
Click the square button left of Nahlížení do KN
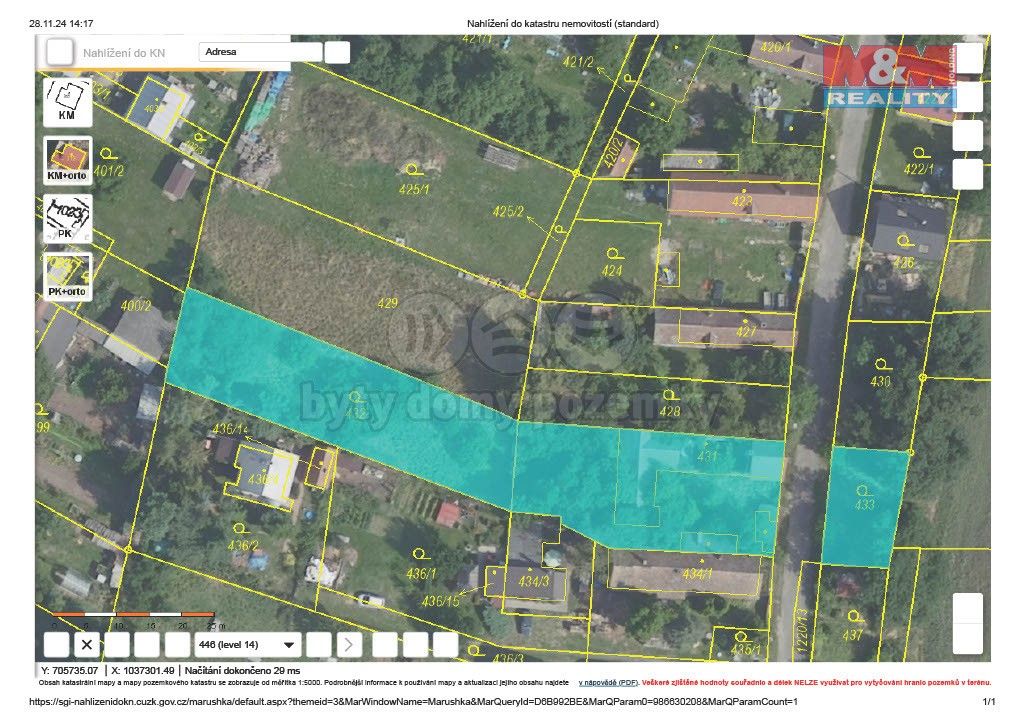click(60, 52)
